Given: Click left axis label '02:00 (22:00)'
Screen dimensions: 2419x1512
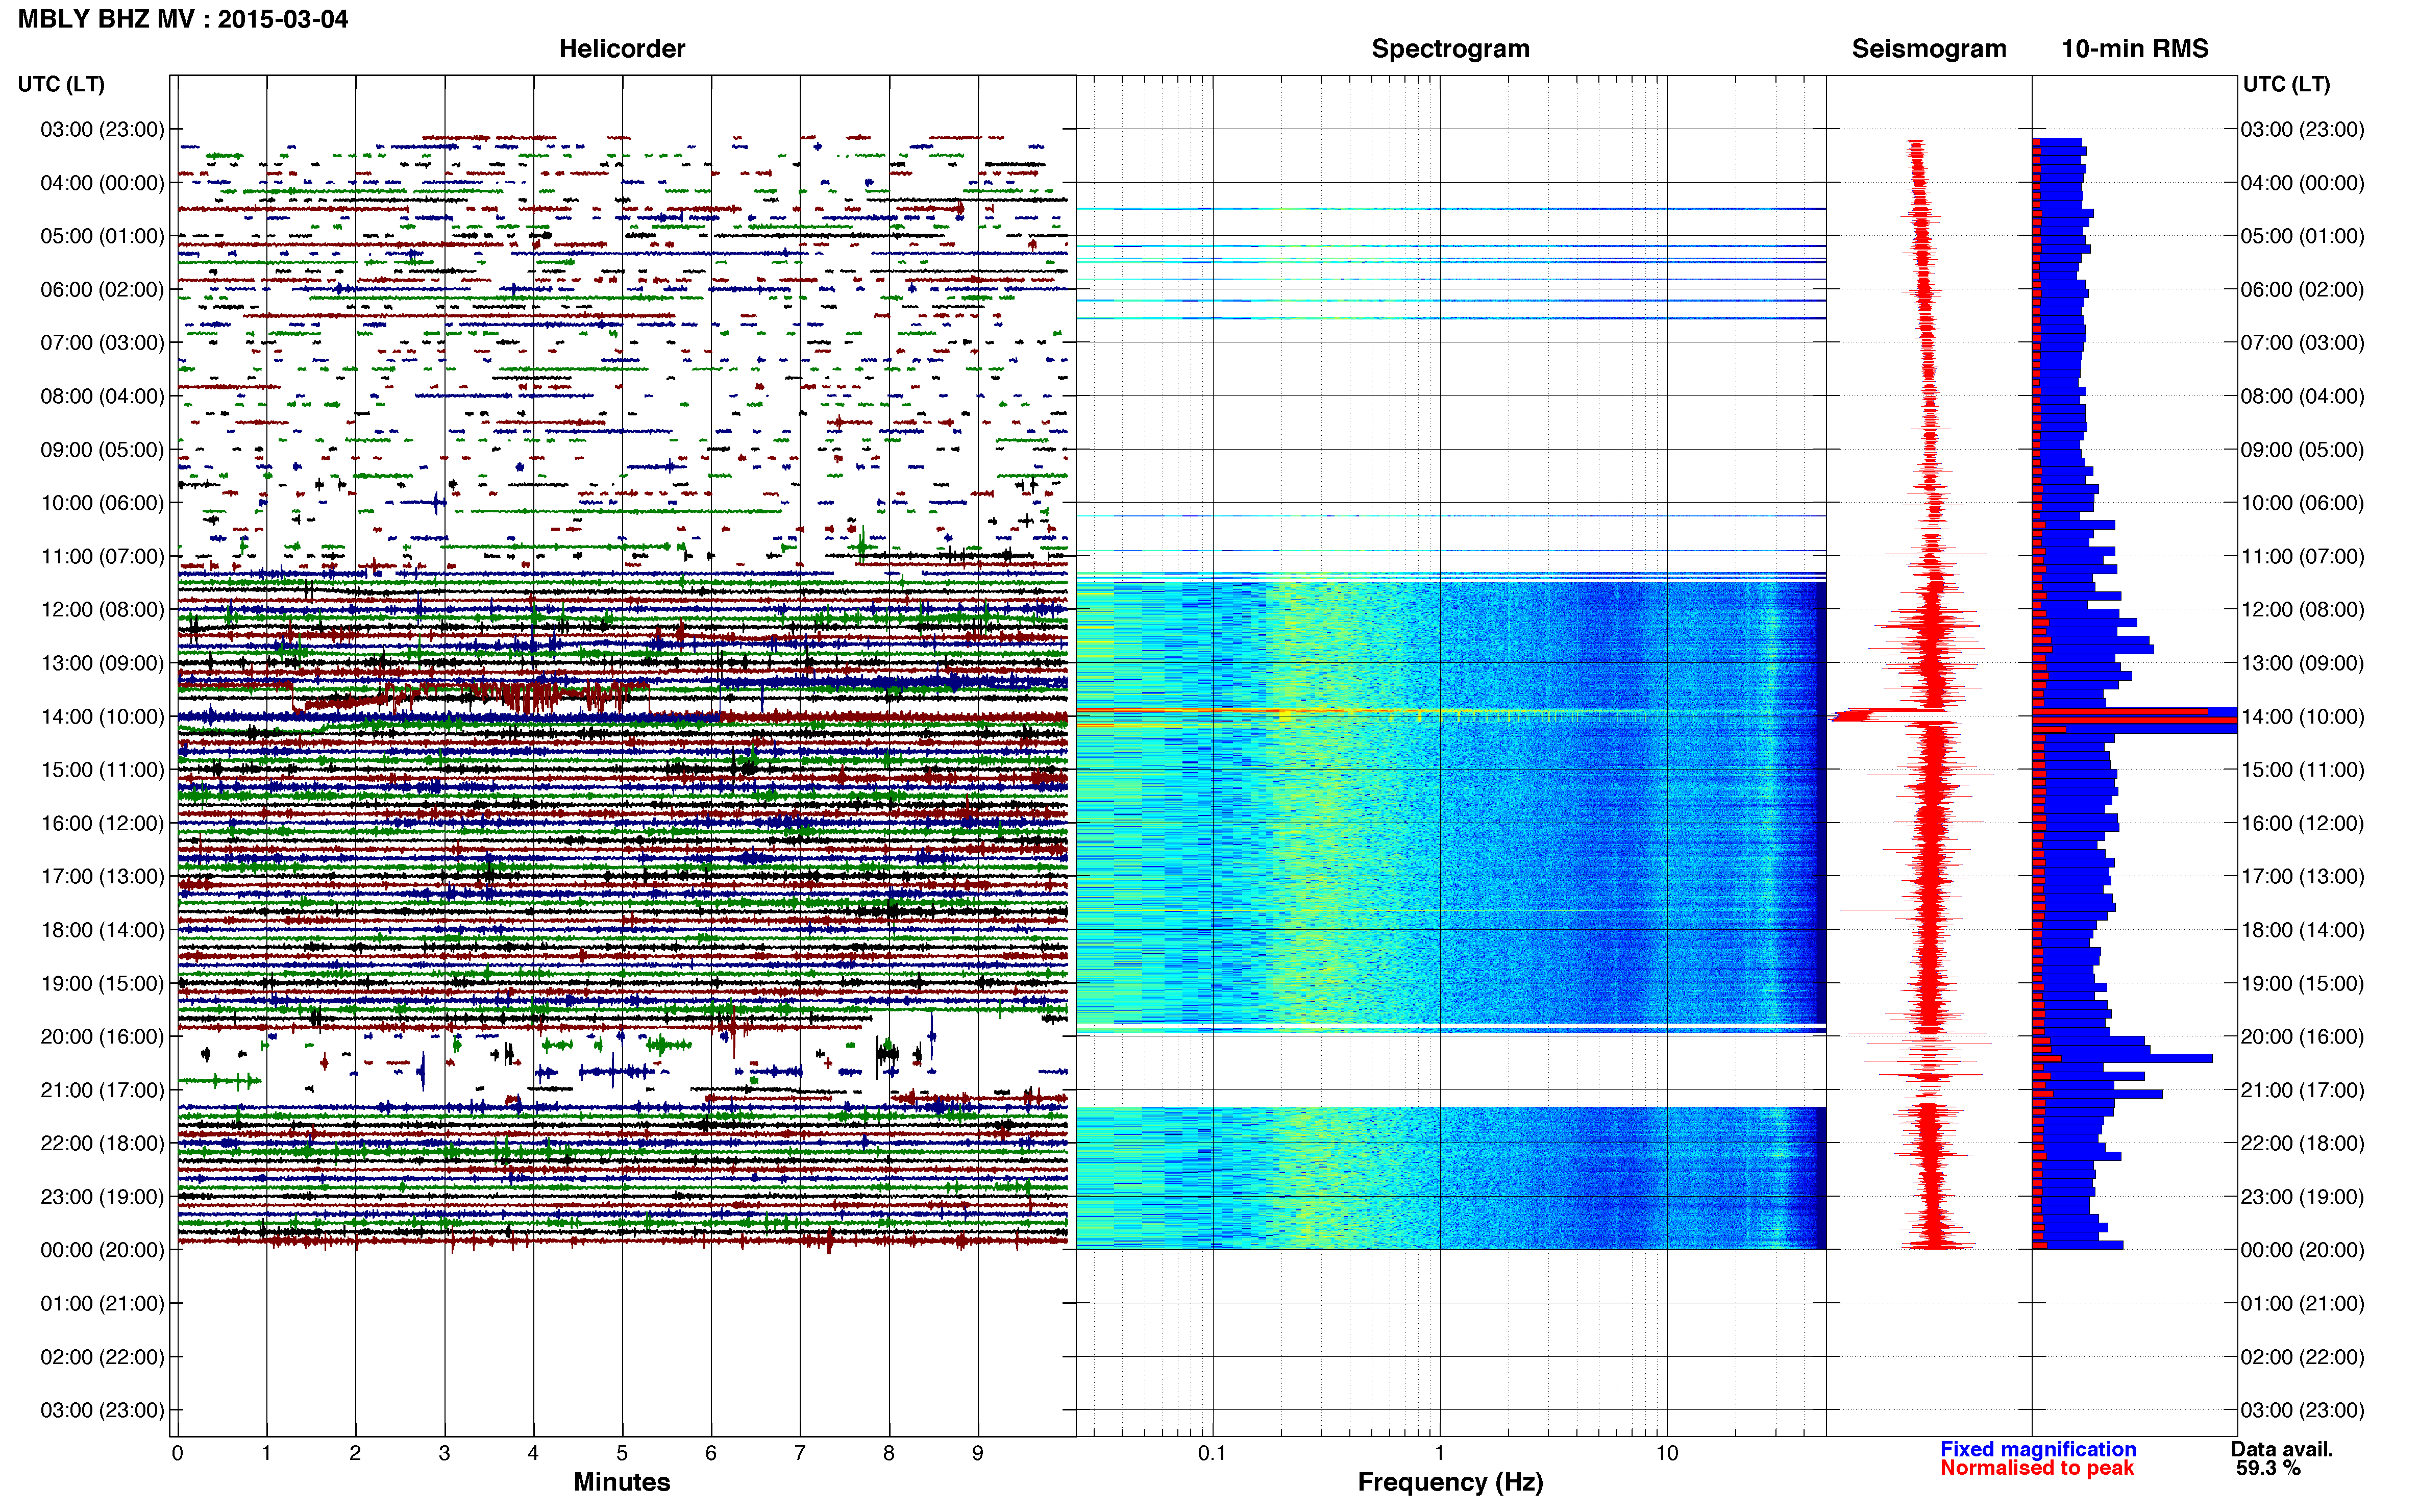Looking at the screenshot, I should tap(102, 1357).
